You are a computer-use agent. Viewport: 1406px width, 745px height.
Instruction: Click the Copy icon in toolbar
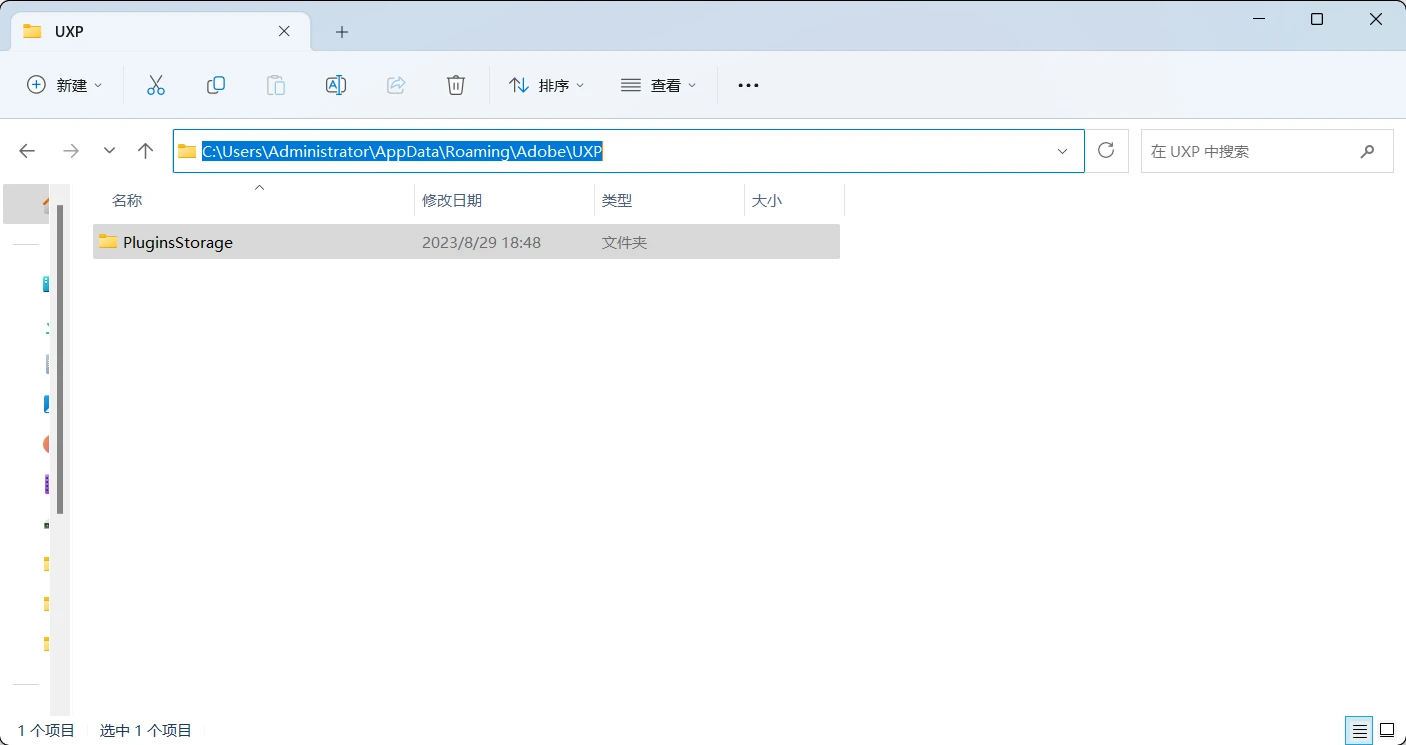pos(215,85)
